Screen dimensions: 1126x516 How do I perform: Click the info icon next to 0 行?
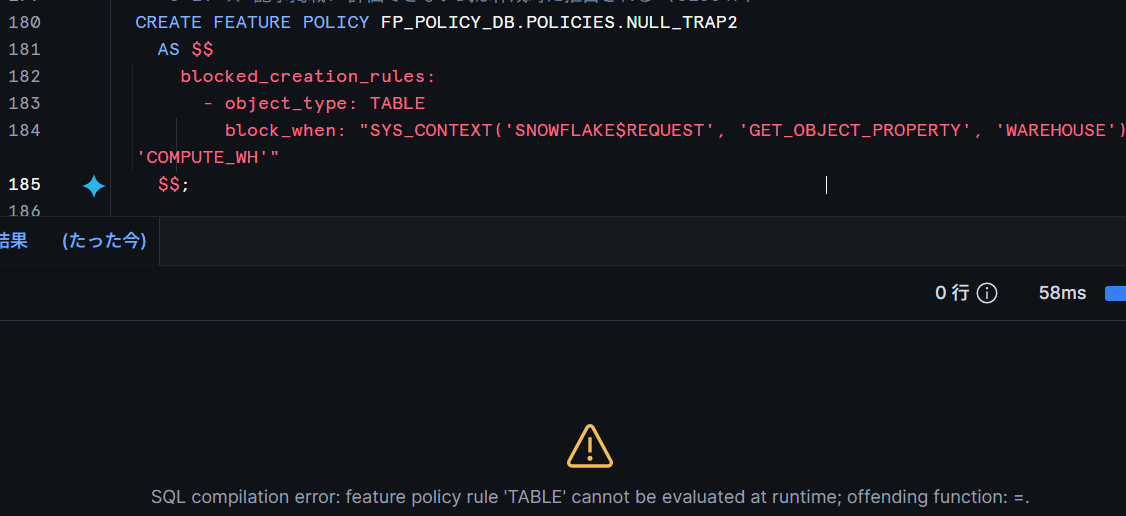(x=987, y=293)
